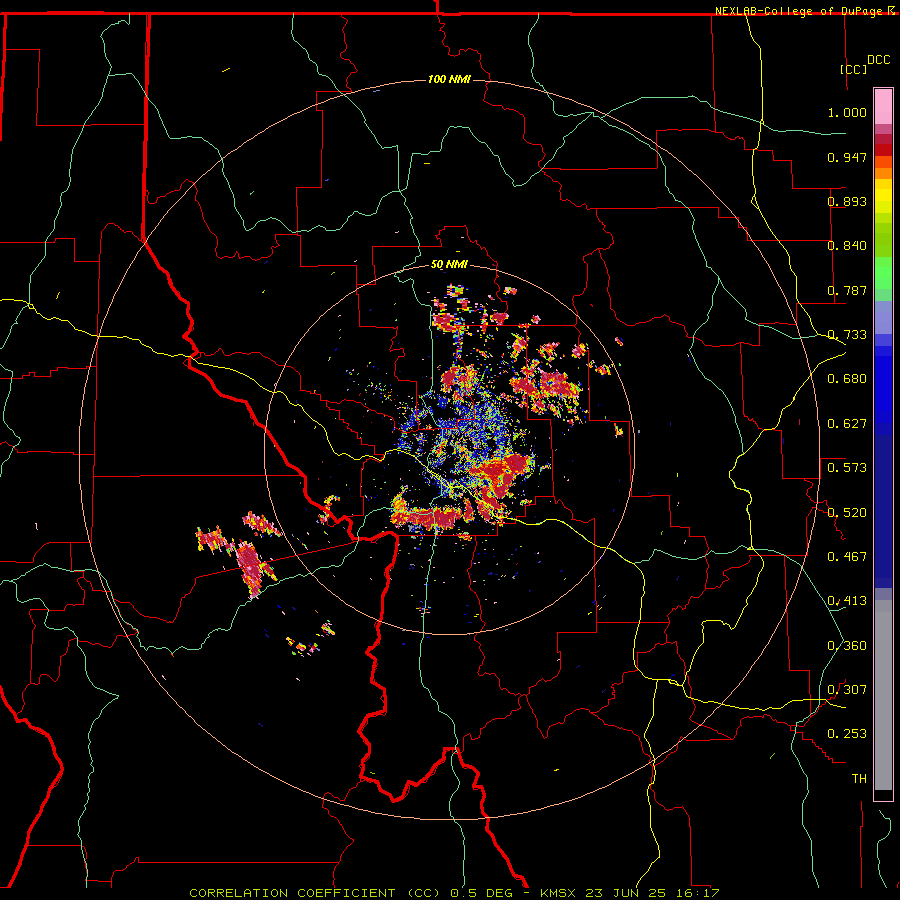
Task: Click the 0.840 scale value
Action: pos(847,246)
